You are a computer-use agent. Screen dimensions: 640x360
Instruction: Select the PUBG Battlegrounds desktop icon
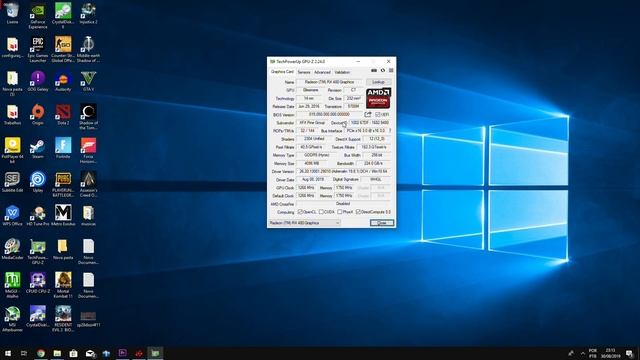63,185
